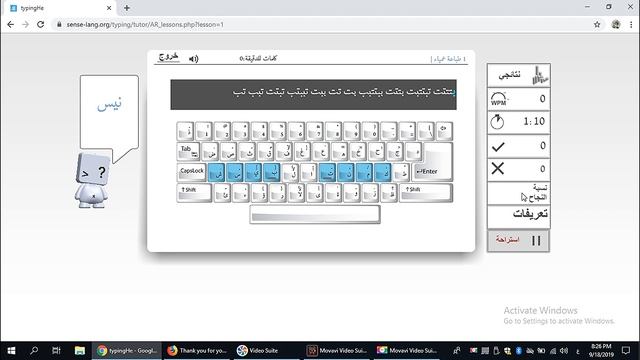Click the highlighted ك key
The width and height of the screenshot is (640, 360).
click(383, 172)
